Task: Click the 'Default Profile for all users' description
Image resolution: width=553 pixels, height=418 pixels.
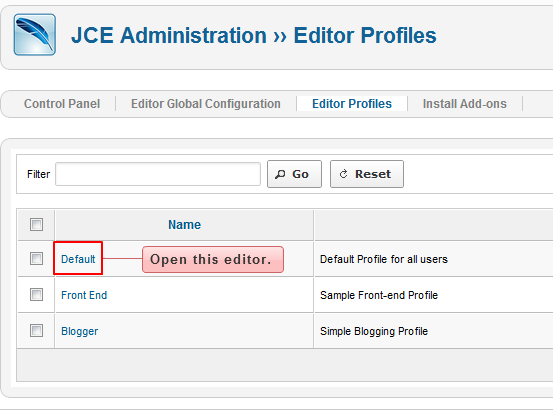Action: point(384,259)
